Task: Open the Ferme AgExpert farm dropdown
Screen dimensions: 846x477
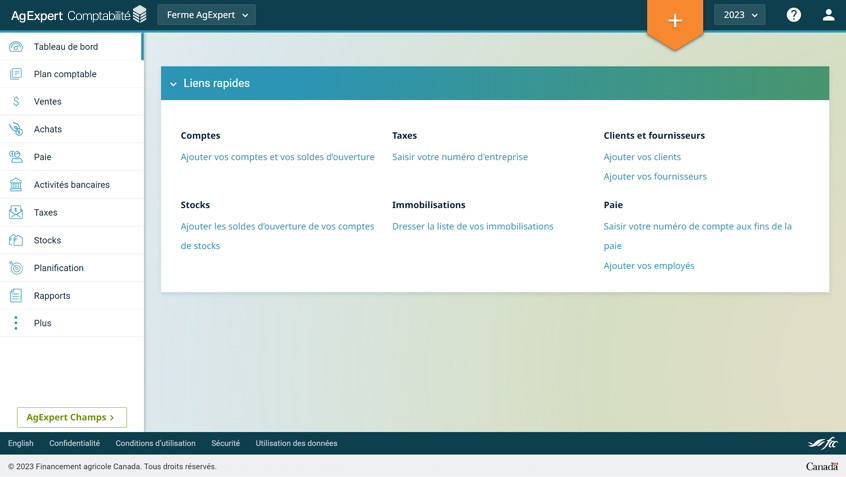Action: [x=207, y=15]
